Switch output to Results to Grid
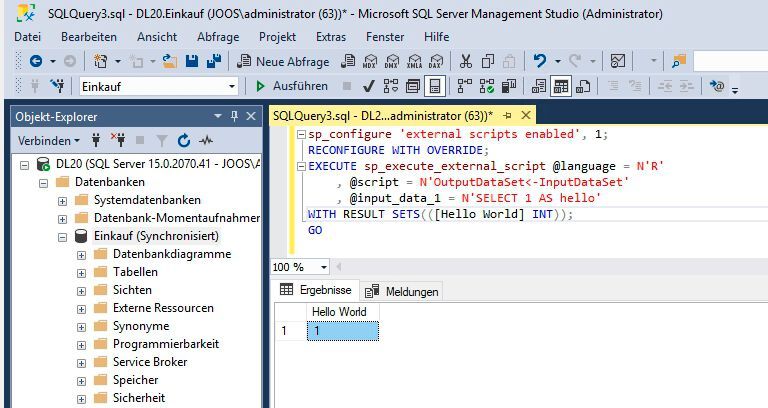The width and height of the screenshot is (768, 408). (x=561, y=86)
